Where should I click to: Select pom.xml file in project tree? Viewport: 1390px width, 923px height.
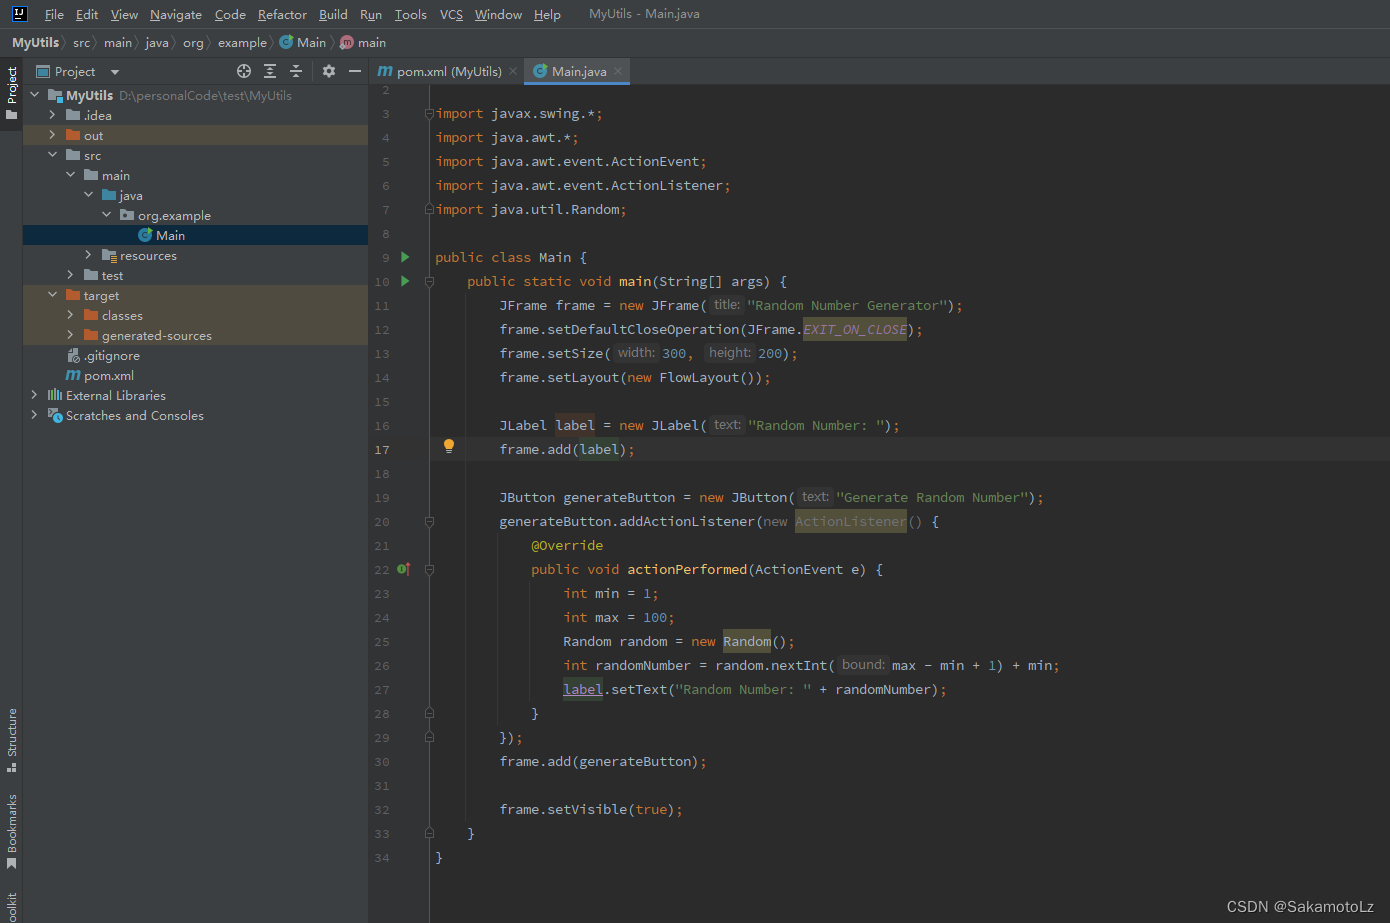click(x=108, y=376)
